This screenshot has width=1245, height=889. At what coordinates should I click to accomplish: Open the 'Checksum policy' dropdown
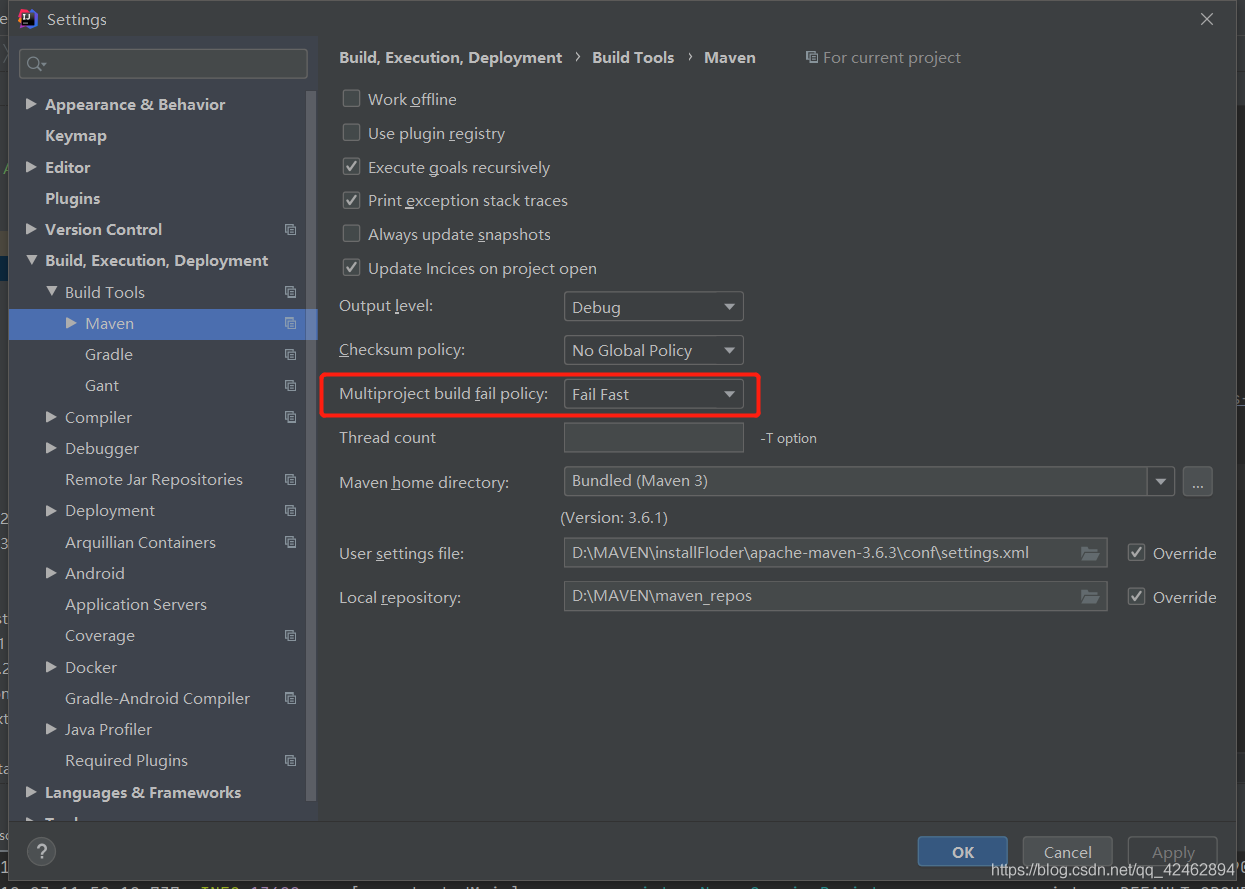click(x=653, y=350)
